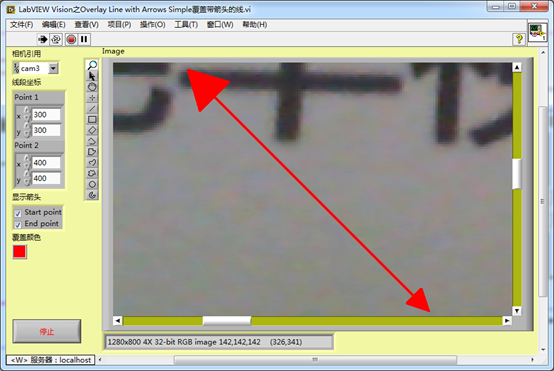This screenshot has width=554, height=371.
Task: Select the Oval ROI tool
Action: click(92, 184)
